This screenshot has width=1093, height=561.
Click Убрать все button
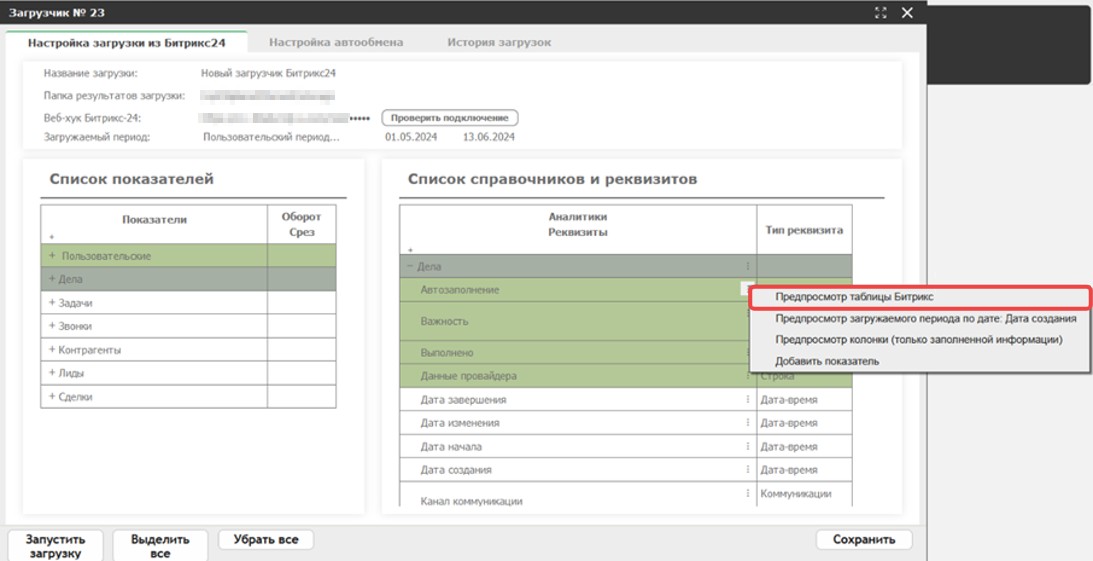pyautogui.click(x=266, y=539)
